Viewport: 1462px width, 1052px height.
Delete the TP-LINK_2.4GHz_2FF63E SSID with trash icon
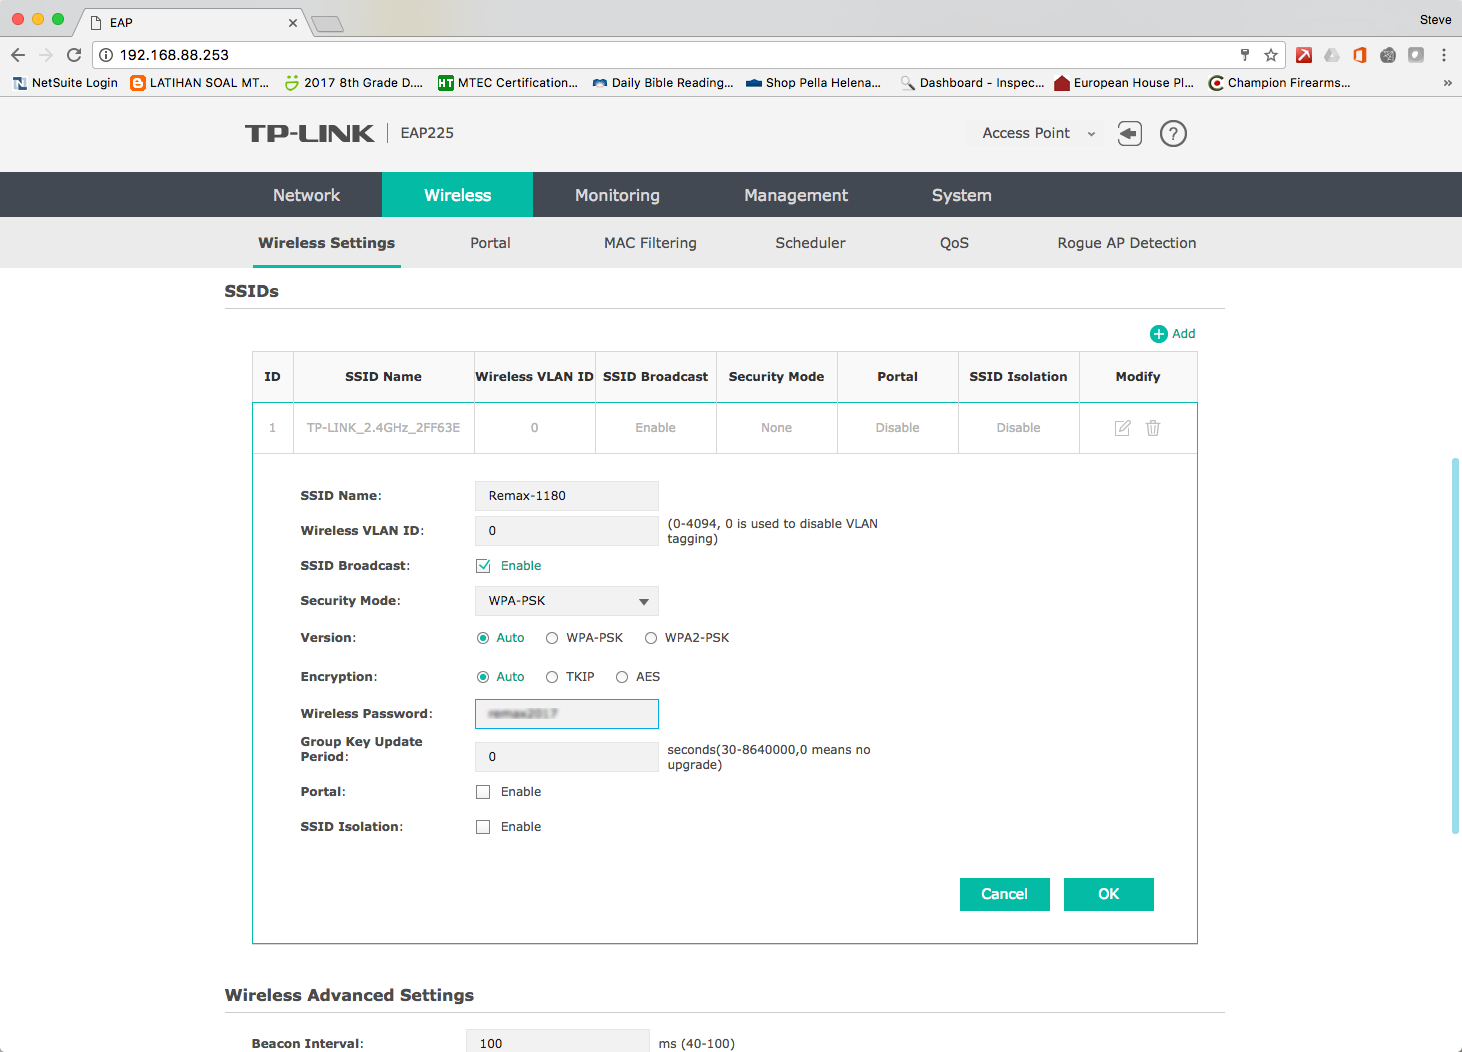(x=1153, y=428)
